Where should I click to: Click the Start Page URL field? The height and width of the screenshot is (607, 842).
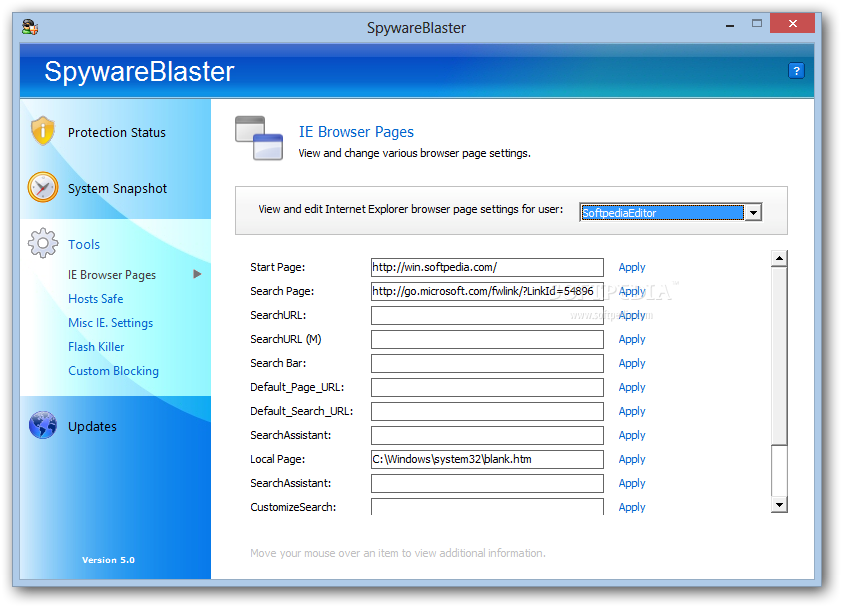click(487, 267)
